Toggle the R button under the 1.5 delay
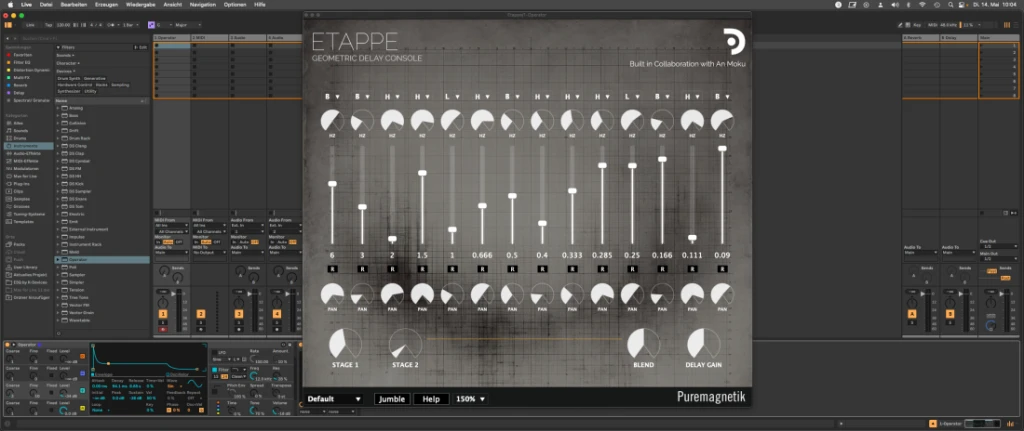Viewport: 1024px width, 431px height. click(x=422, y=268)
